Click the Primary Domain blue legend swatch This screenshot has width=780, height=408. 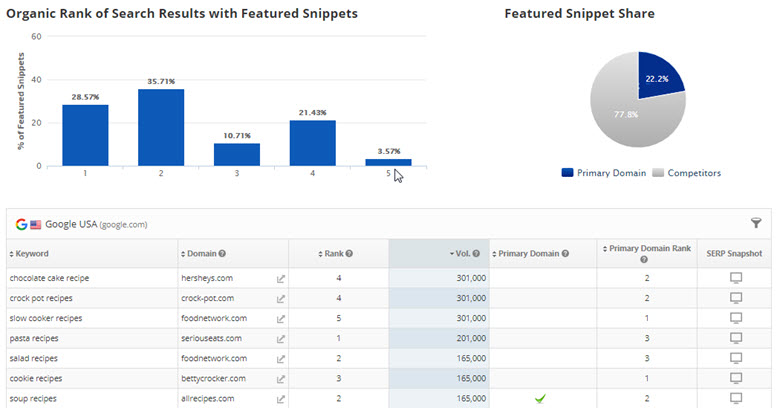point(568,173)
